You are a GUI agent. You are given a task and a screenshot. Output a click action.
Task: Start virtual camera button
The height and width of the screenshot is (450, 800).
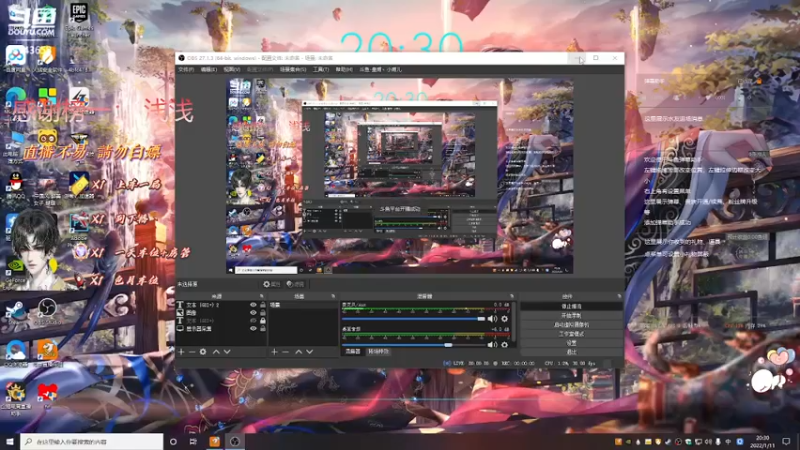[x=571, y=324]
